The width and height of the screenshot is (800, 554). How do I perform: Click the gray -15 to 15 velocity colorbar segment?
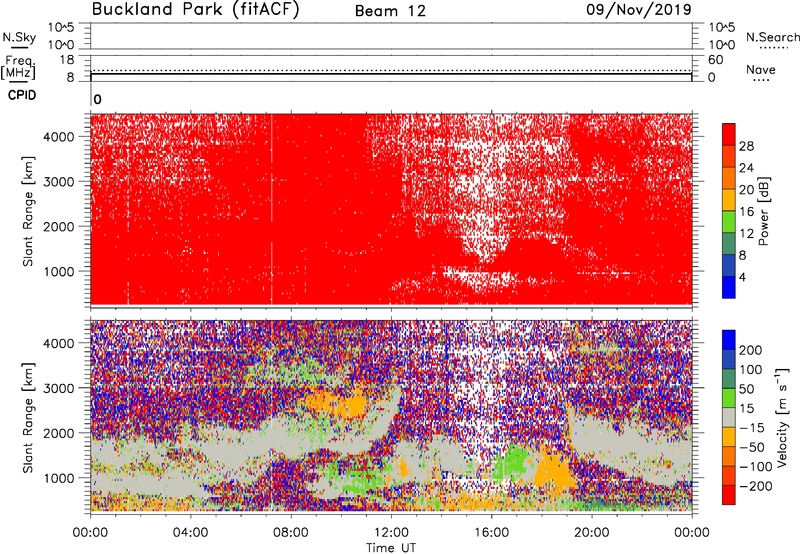729,417
